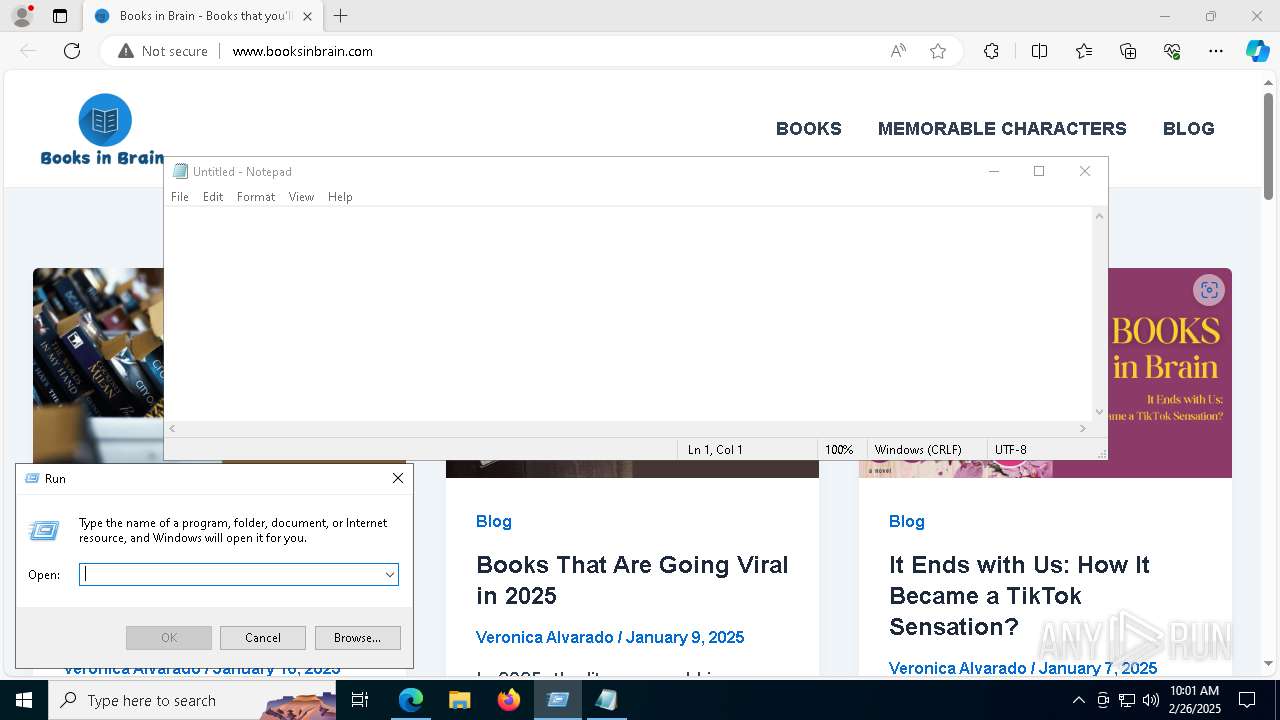Close the Books in Brain tab
The image size is (1280, 720).
(x=307, y=16)
